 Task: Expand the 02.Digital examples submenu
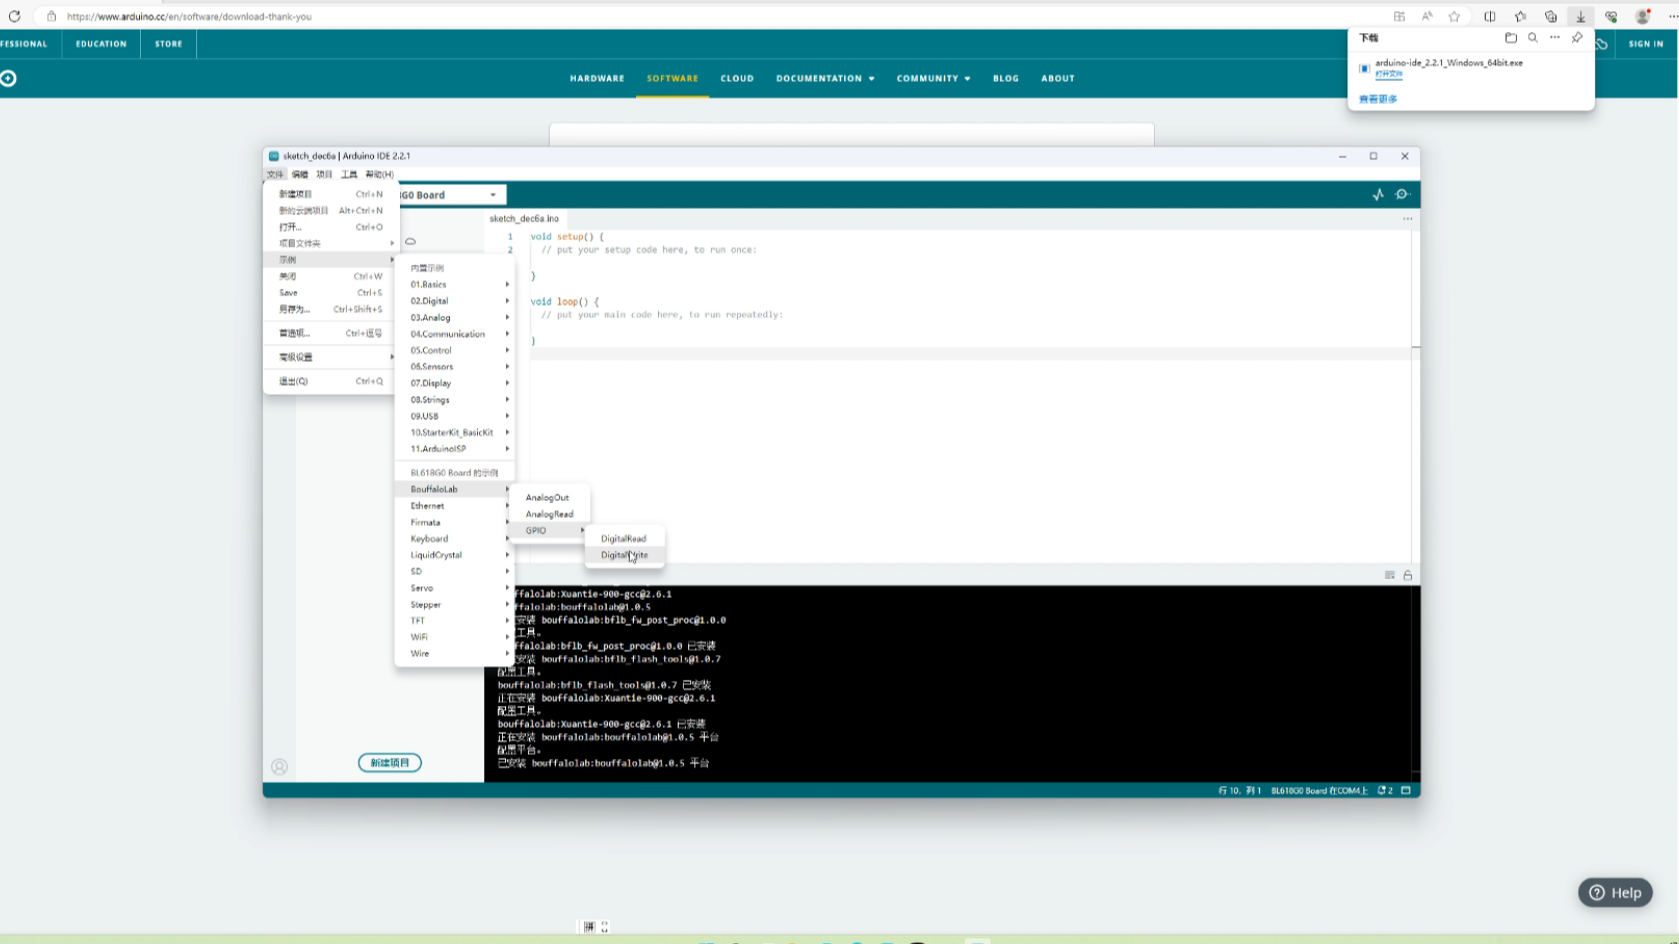[x=455, y=301]
